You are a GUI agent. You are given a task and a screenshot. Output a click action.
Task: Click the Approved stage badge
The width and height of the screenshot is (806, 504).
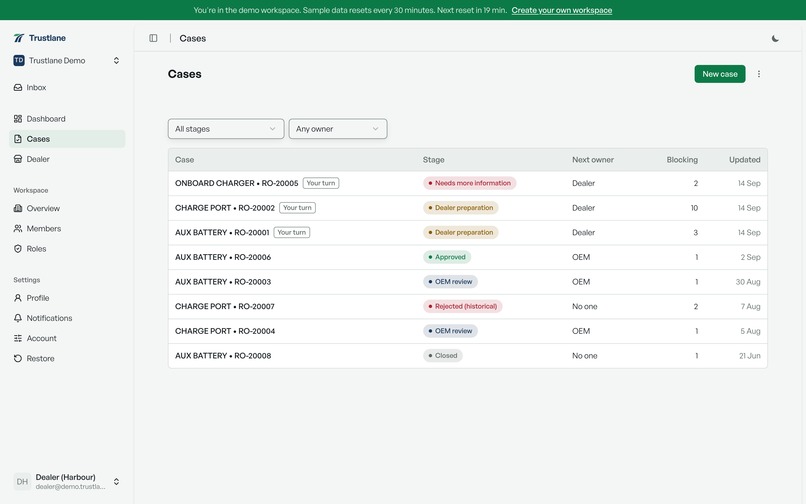tap(447, 257)
